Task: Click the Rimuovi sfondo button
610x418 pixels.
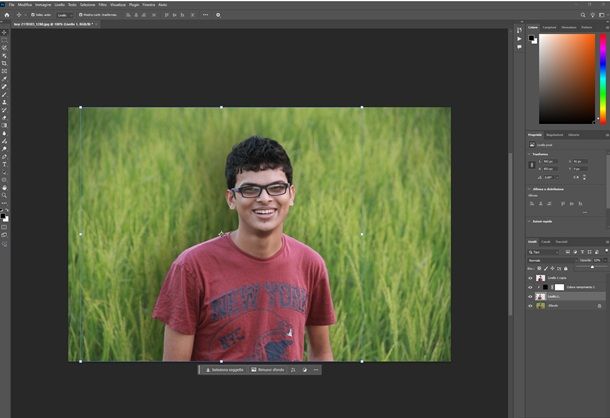Action: point(268,370)
